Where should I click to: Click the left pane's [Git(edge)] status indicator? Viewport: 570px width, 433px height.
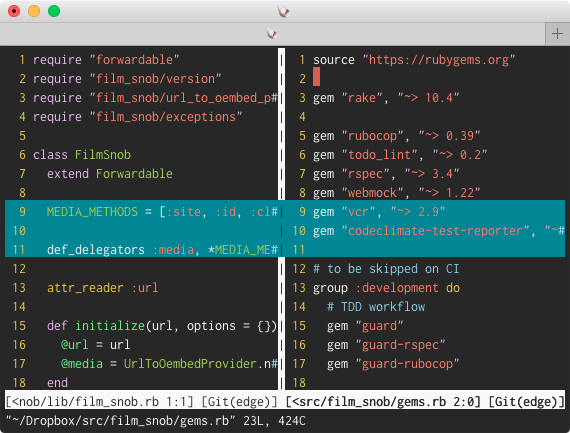pyautogui.click(x=240, y=402)
